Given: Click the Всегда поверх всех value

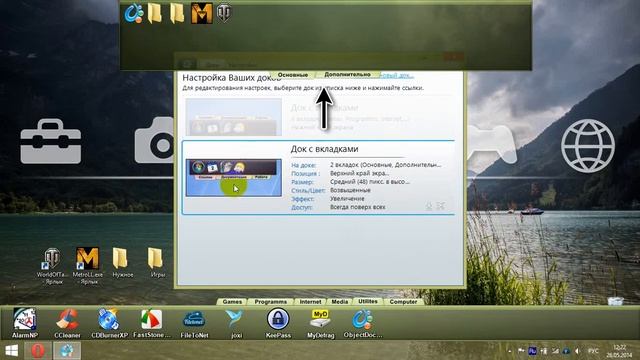Looking at the screenshot, I should click(358, 207).
